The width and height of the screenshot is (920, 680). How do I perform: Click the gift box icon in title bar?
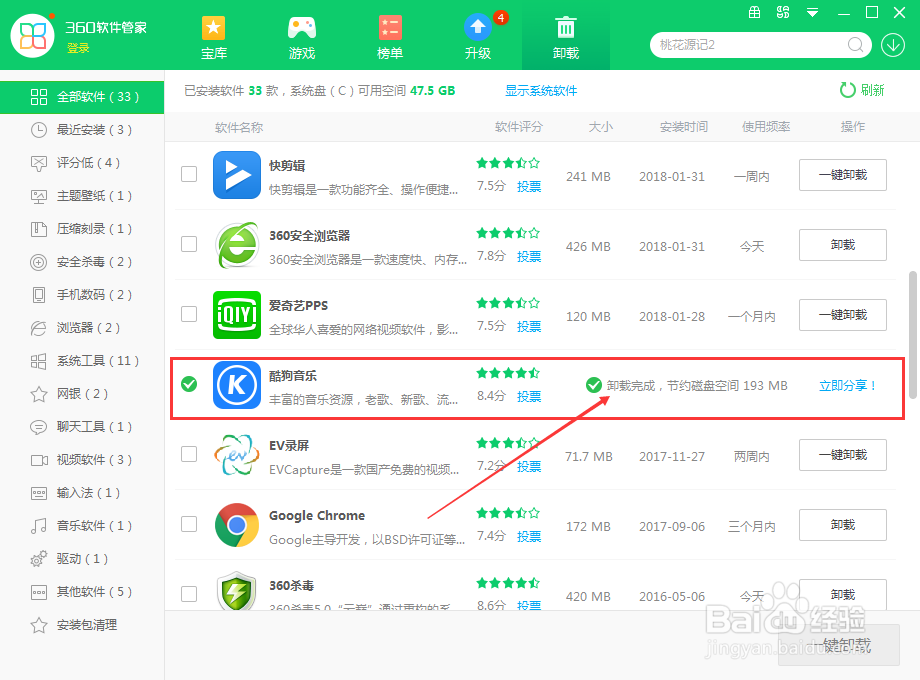pyautogui.click(x=755, y=12)
